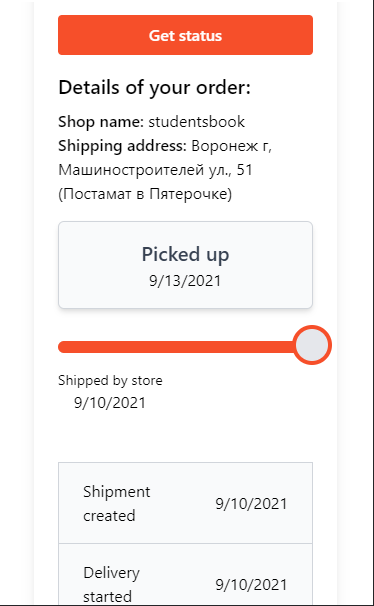Open the Picked up status card
This screenshot has height=606, width=374.
click(185, 265)
